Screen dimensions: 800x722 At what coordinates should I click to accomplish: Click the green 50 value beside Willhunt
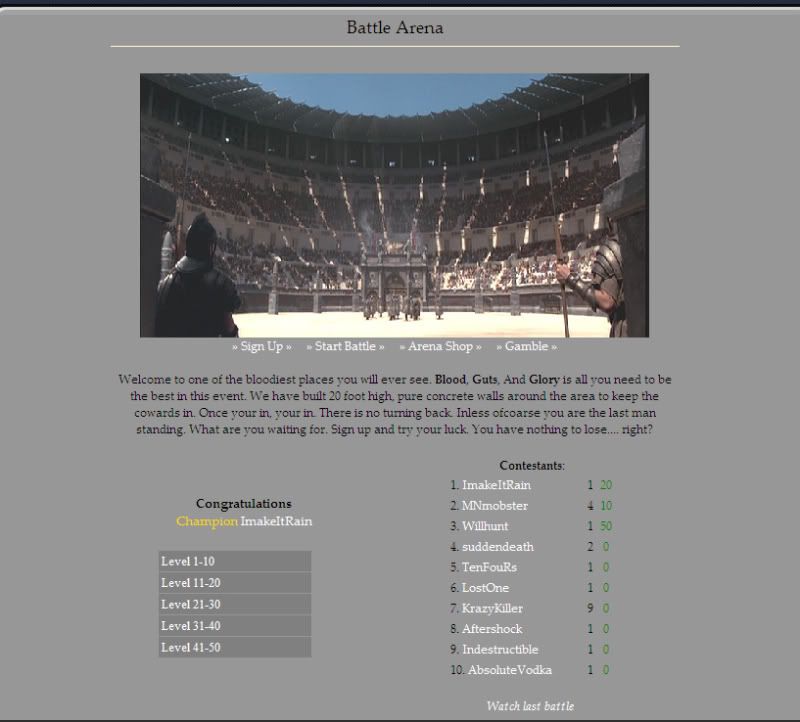(606, 526)
